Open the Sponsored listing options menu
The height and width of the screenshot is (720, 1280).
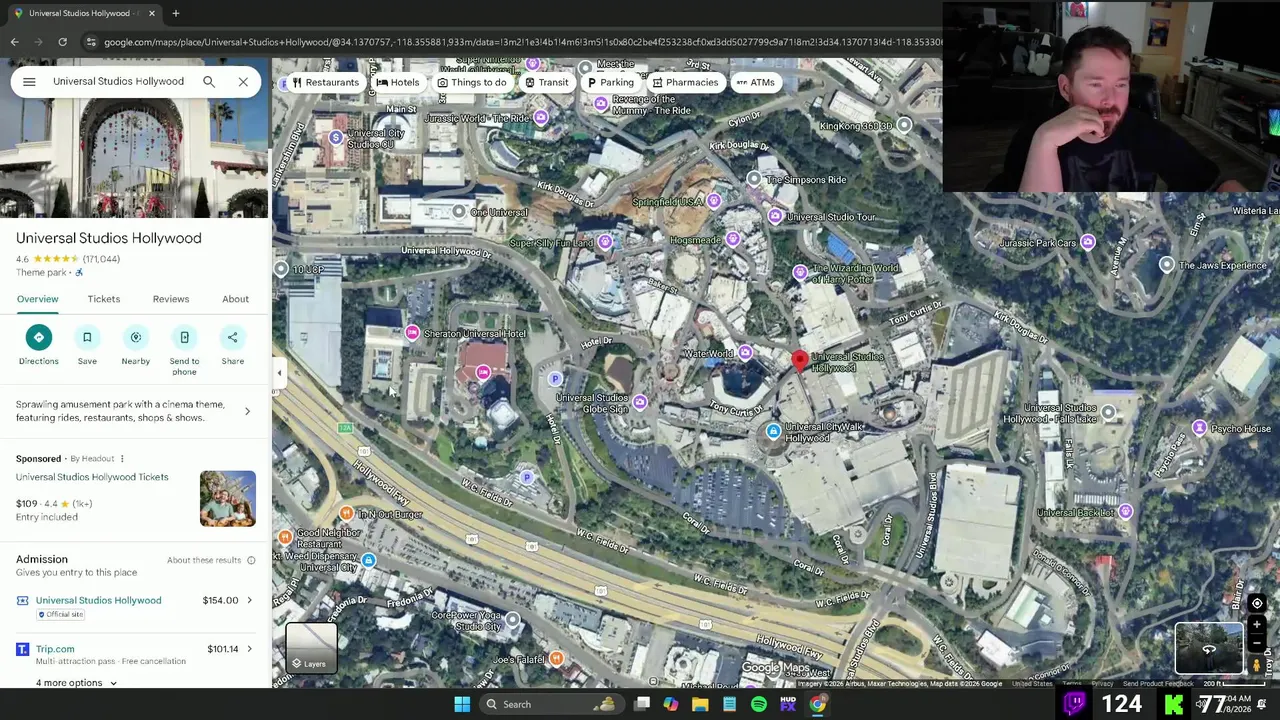click(122, 459)
